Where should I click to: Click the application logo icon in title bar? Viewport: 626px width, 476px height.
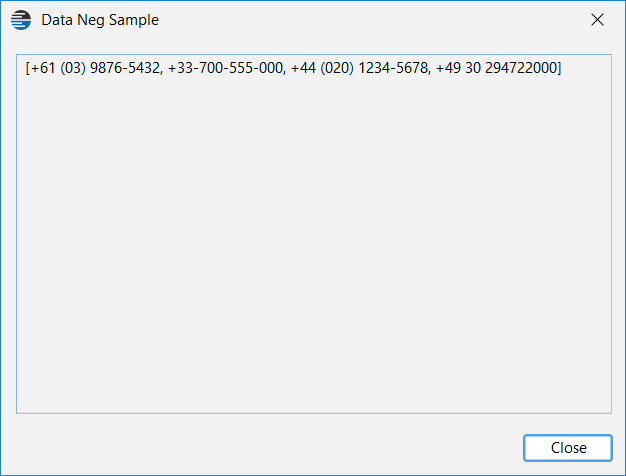[21, 20]
